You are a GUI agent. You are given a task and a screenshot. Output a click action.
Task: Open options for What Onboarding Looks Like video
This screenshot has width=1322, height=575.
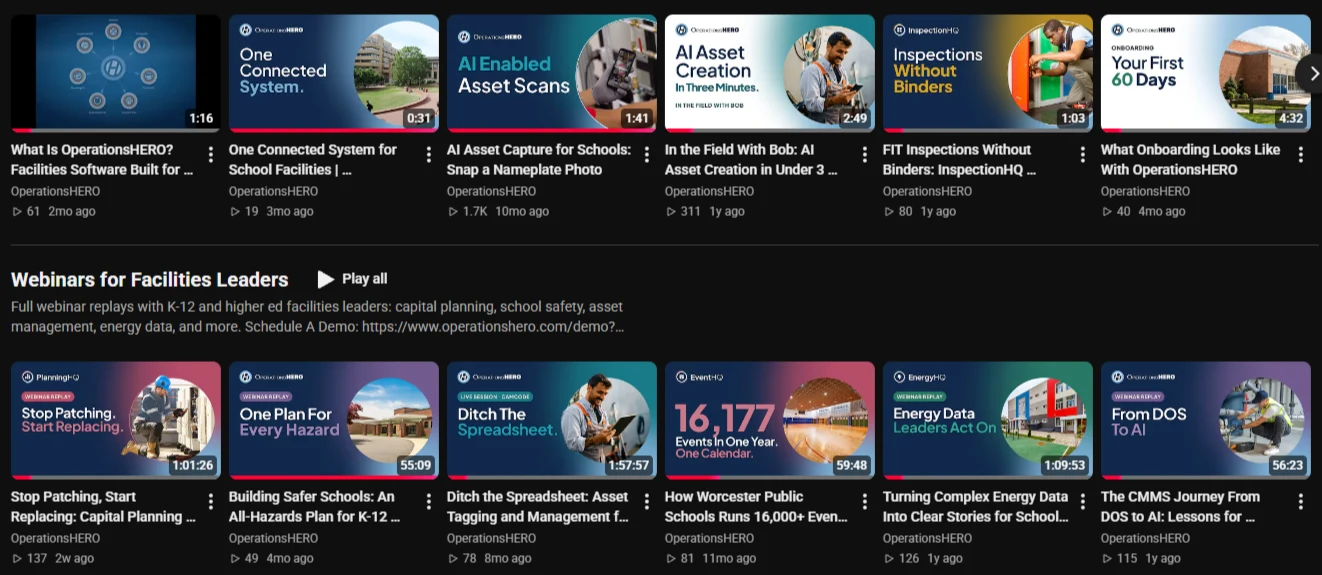(1300, 154)
